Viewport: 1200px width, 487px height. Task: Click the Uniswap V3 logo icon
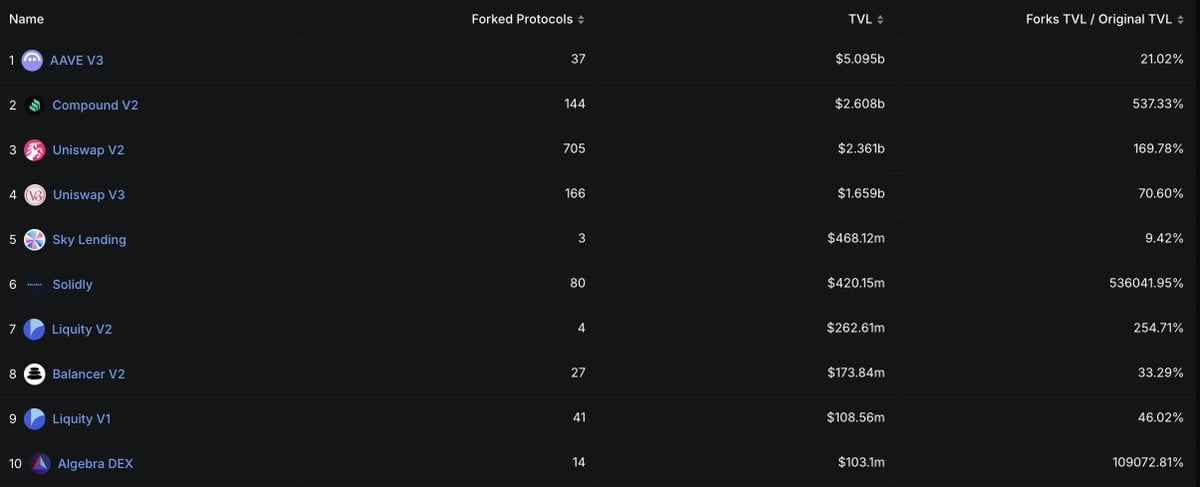click(35, 195)
